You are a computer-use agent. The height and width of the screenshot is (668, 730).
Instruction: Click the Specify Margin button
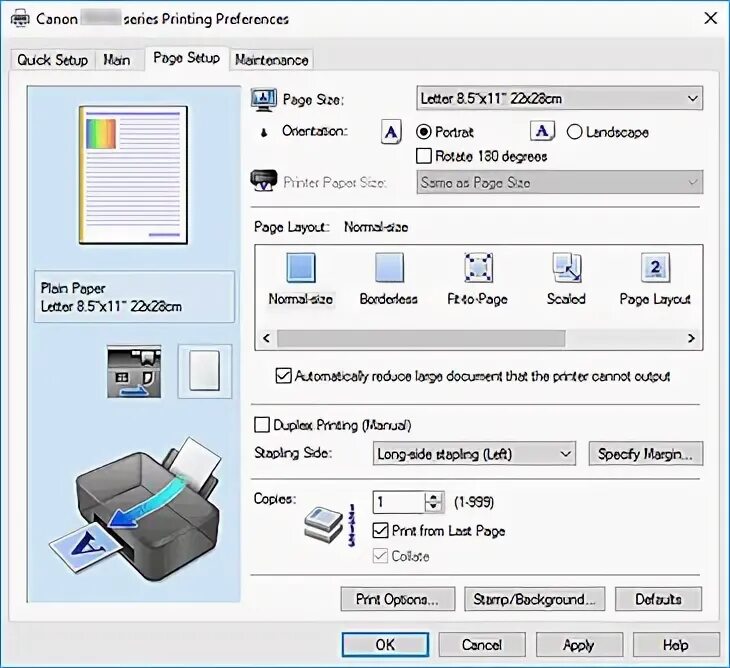tap(645, 454)
